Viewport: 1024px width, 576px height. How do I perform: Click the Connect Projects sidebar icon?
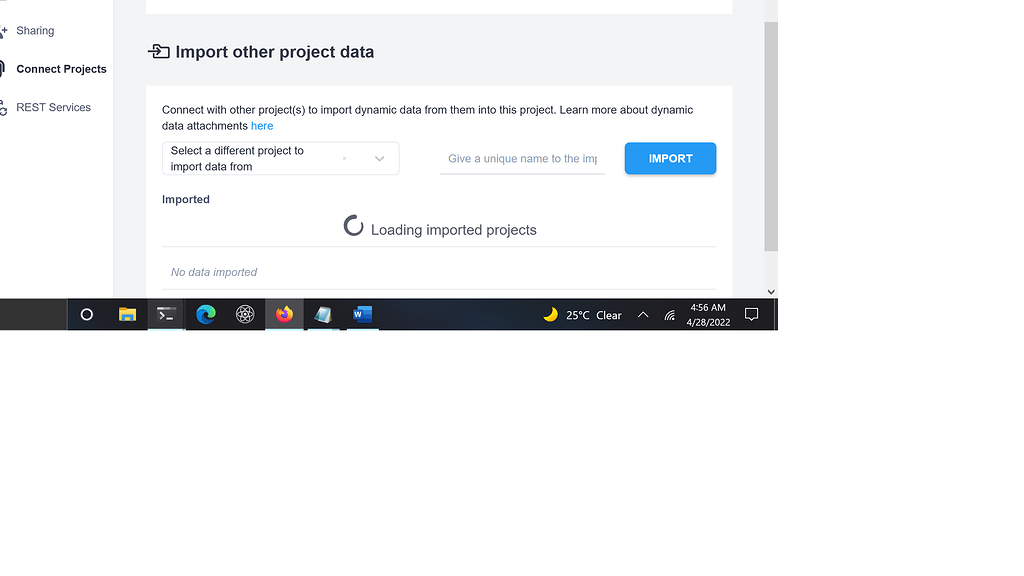pyautogui.click(x=3, y=68)
